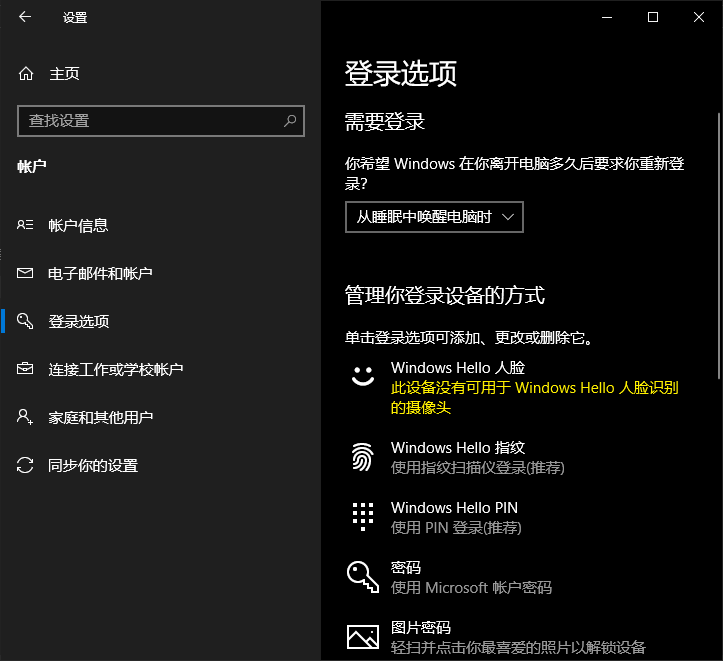The height and width of the screenshot is (661, 723).
Task: Click the key icon beside 登录选项
Action: 25,321
